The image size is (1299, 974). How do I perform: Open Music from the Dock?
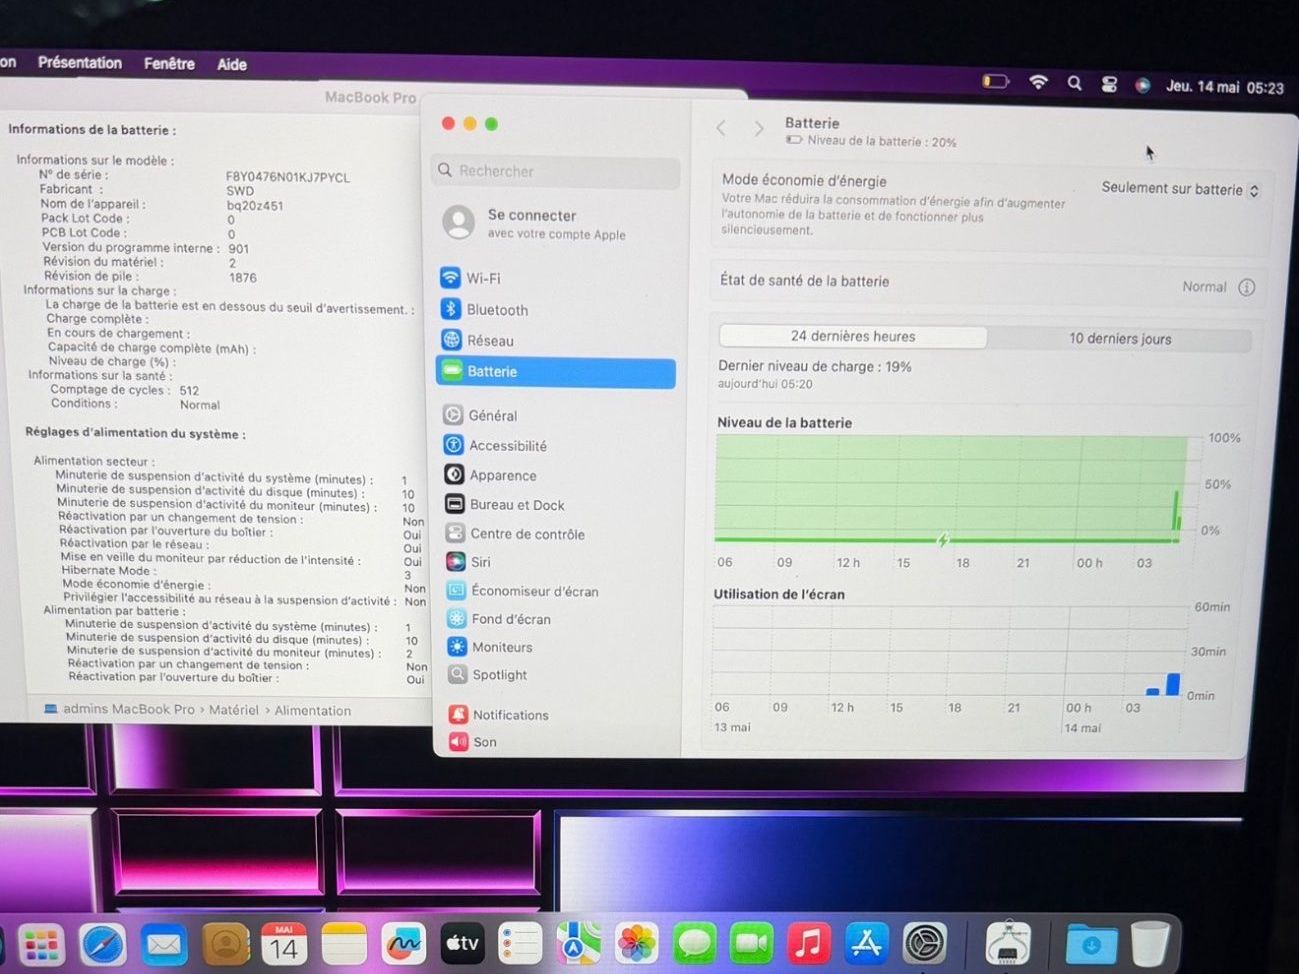tap(809, 943)
